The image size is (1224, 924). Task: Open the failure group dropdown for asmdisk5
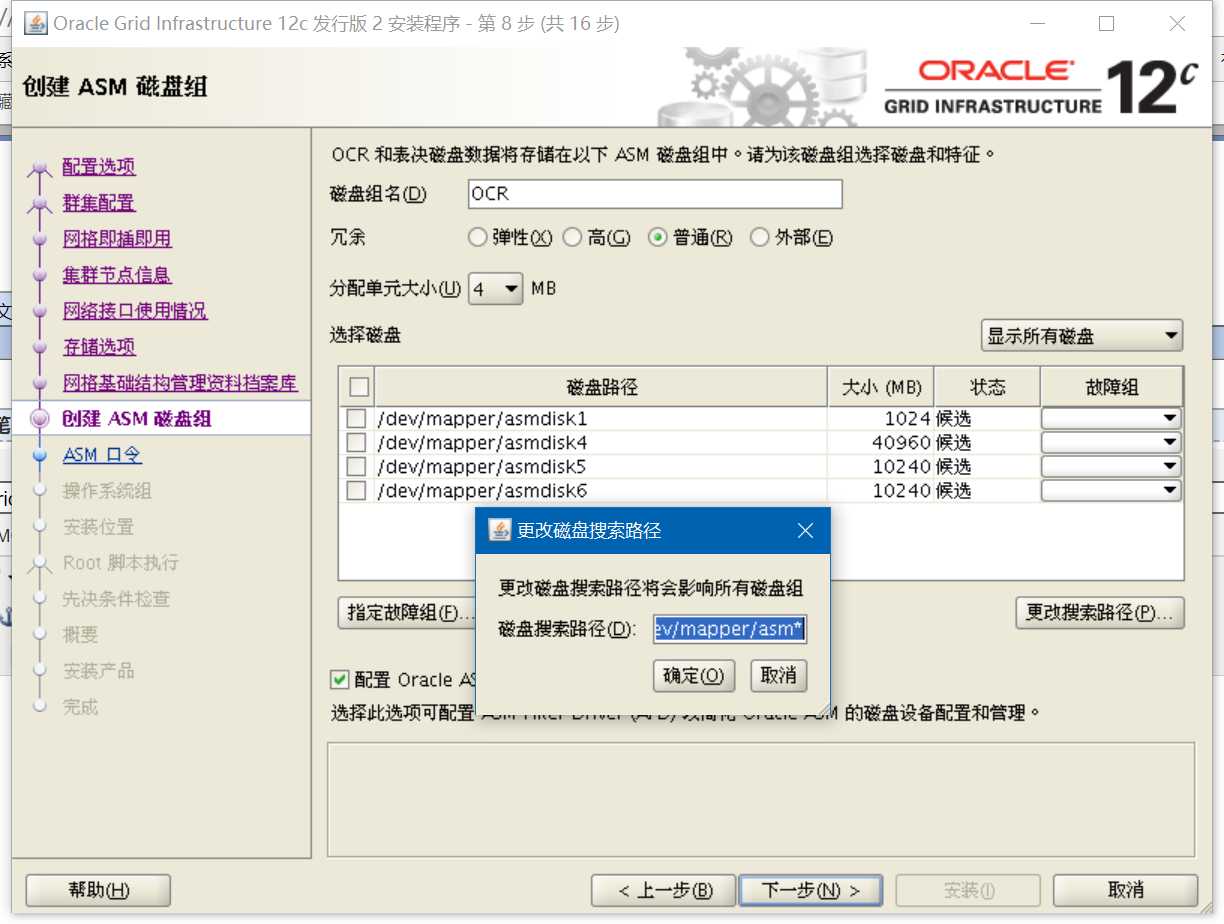pos(1111,466)
